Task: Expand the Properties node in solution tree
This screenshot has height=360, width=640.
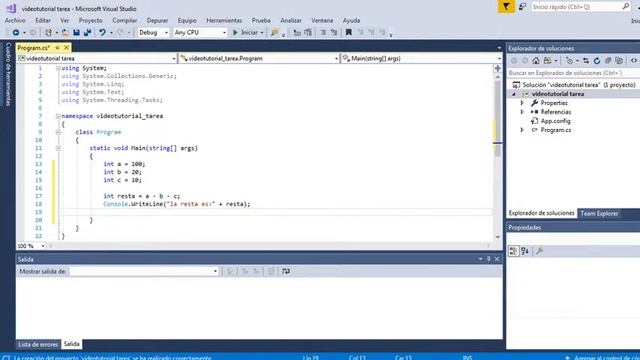Action: click(x=522, y=103)
